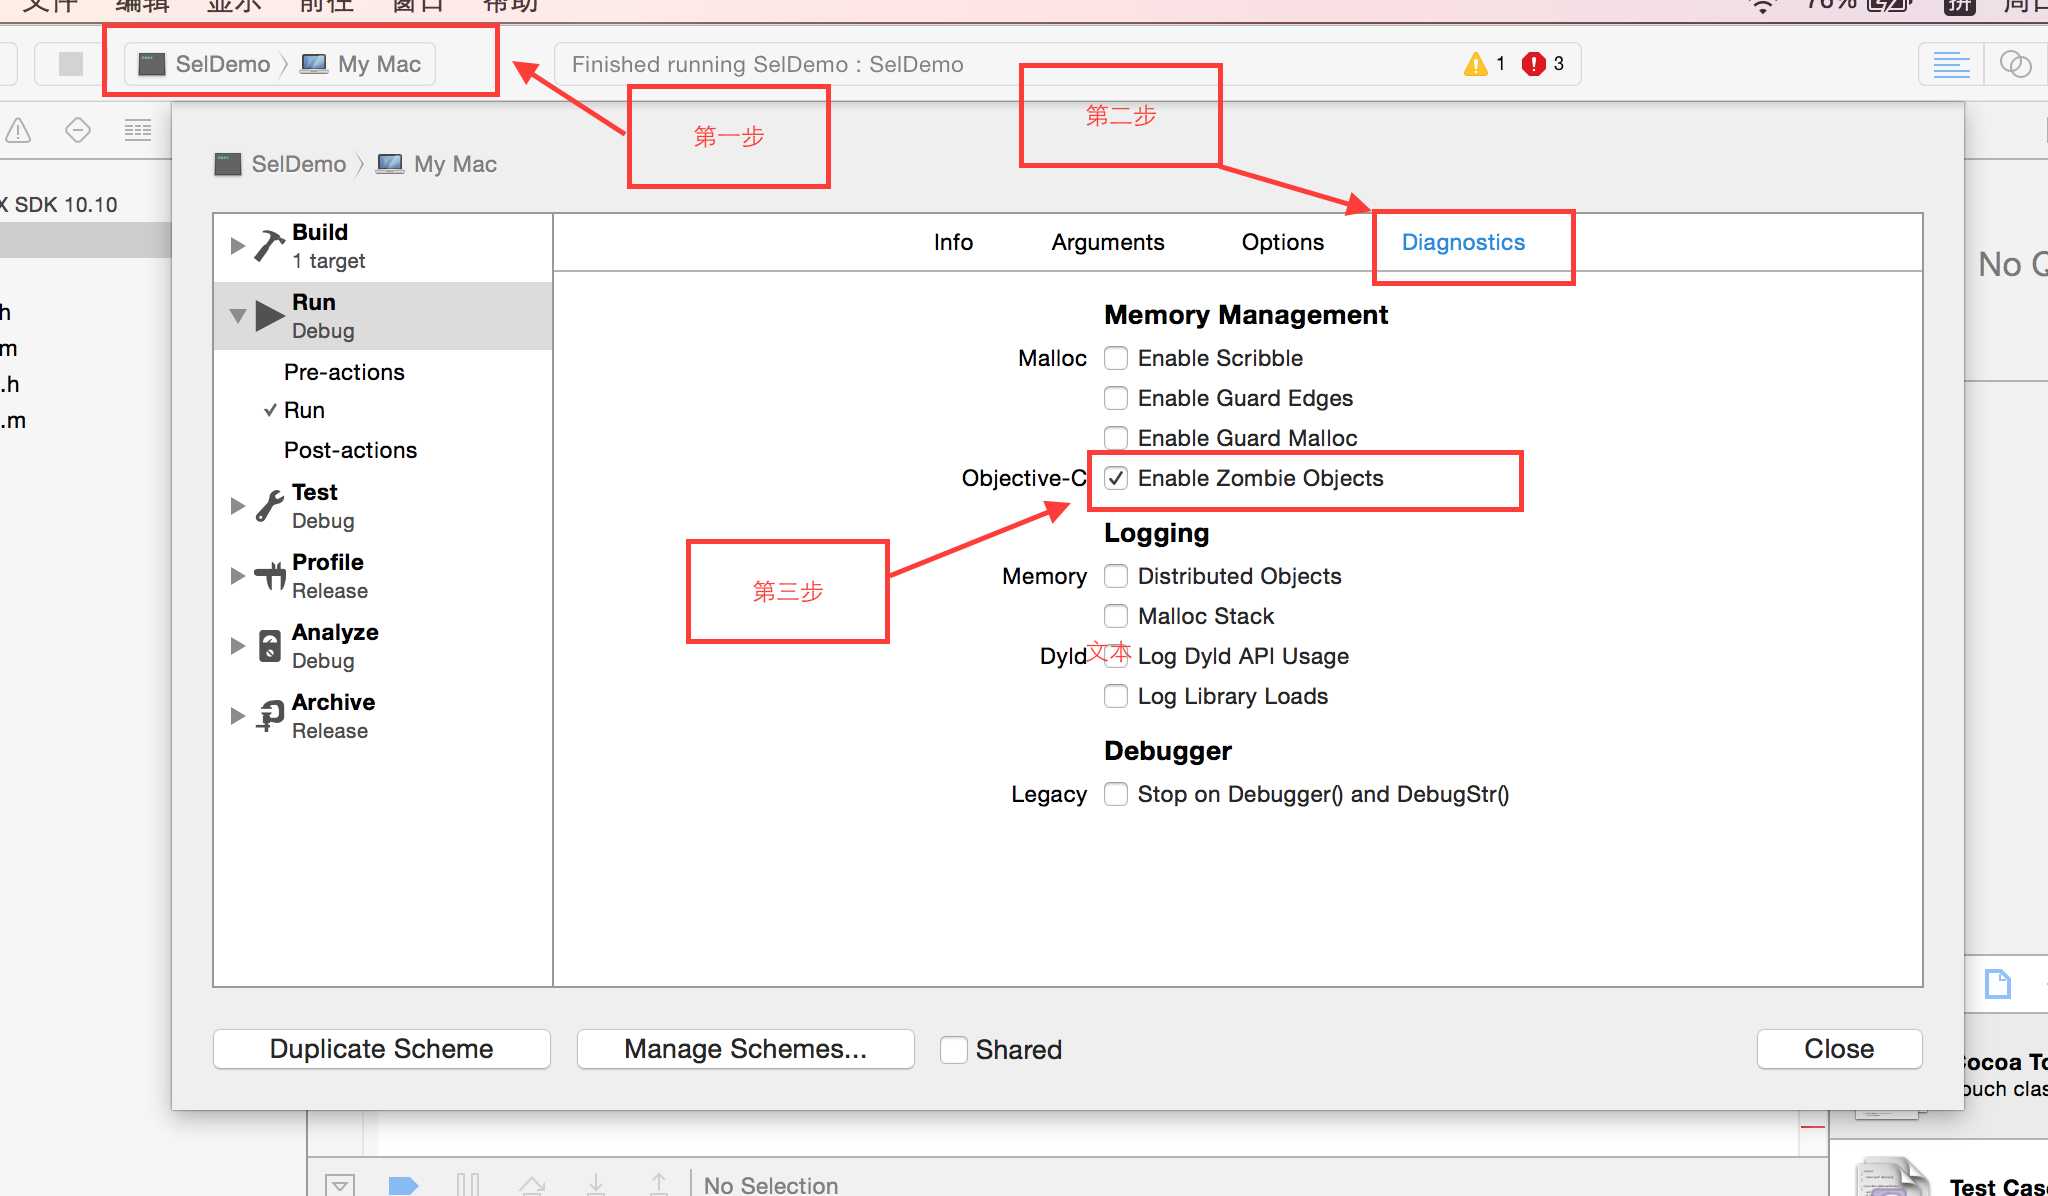2048x1196 pixels.
Task: Enable Zombie Objects checkbox
Action: pyautogui.click(x=1114, y=477)
